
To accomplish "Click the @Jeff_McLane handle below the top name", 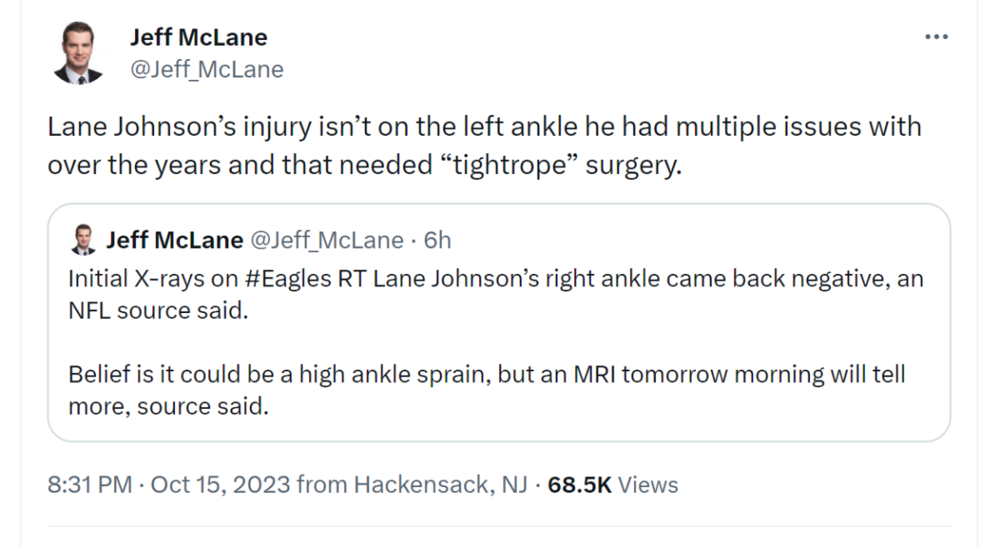I will (206, 69).
